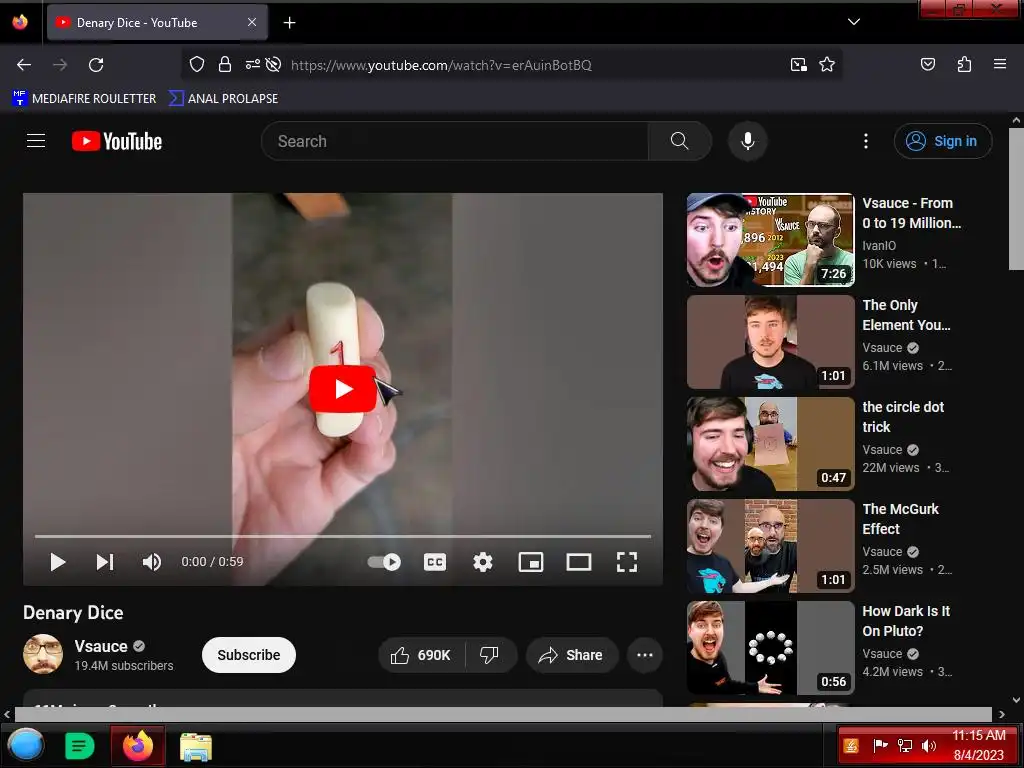Image resolution: width=1024 pixels, height=768 pixels.
Task: Dislike the video with the thumbs down
Action: click(x=490, y=655)
